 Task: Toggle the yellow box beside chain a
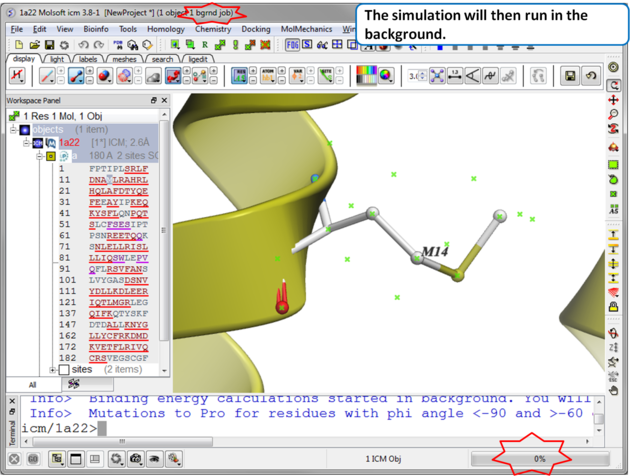pos(51,157)
